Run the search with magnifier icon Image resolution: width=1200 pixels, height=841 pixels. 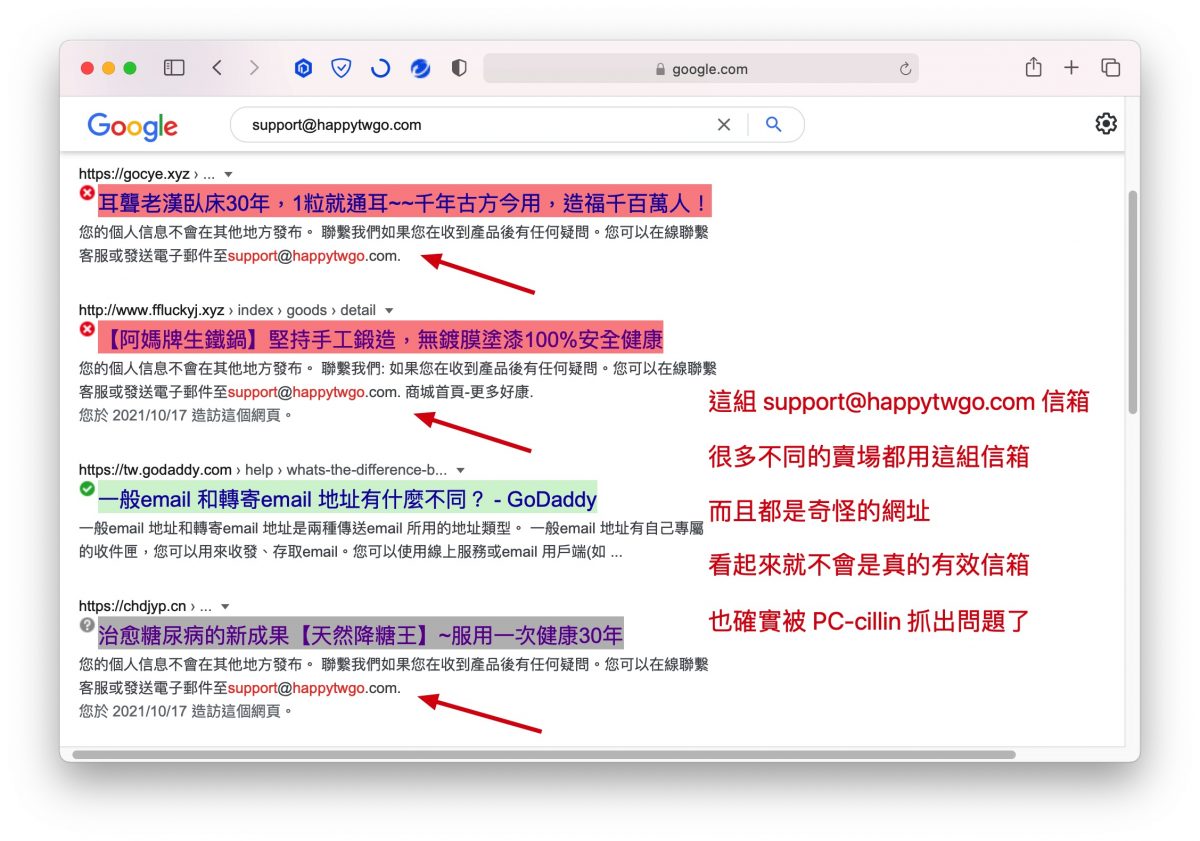(773, 125)
